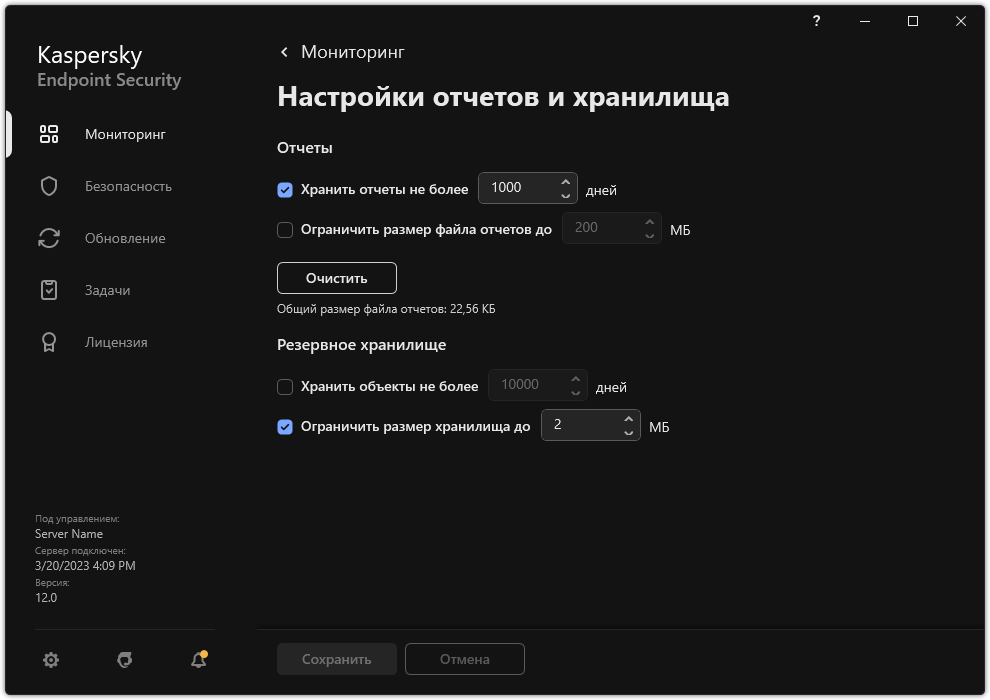Enable the Хранить объекты не более checkbox

(x=285, y=386)
